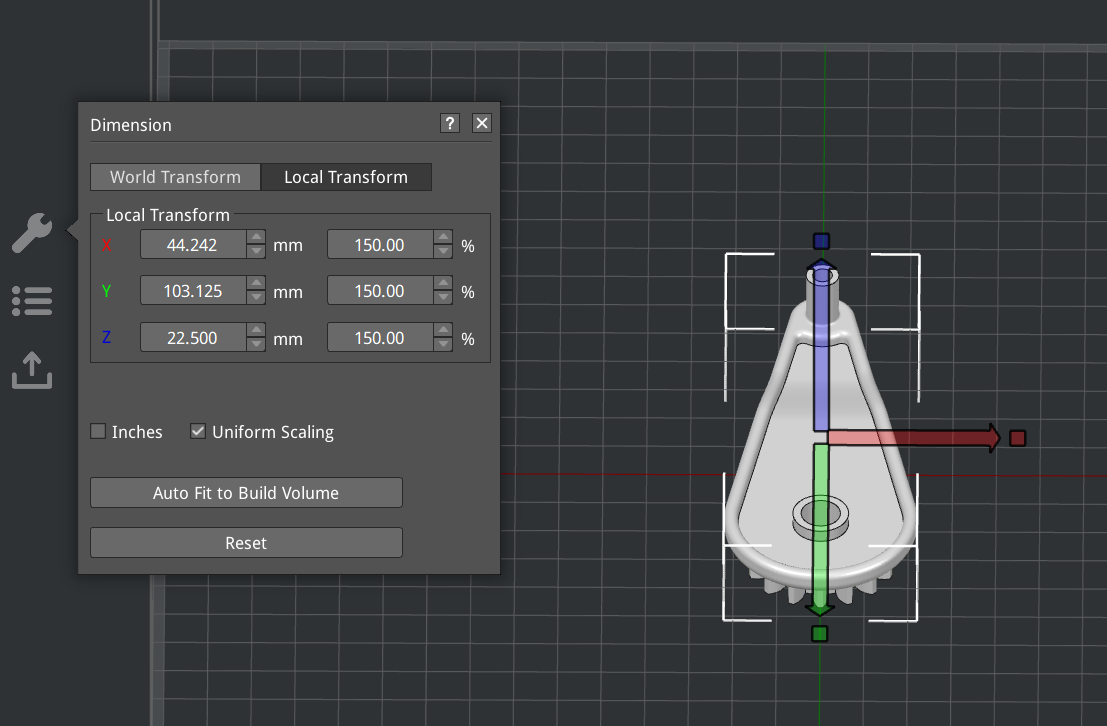The width and height of the screenshot is (1107, 726).
Task: Click the export upload icon in sidebar
Action: click(32, 370)
